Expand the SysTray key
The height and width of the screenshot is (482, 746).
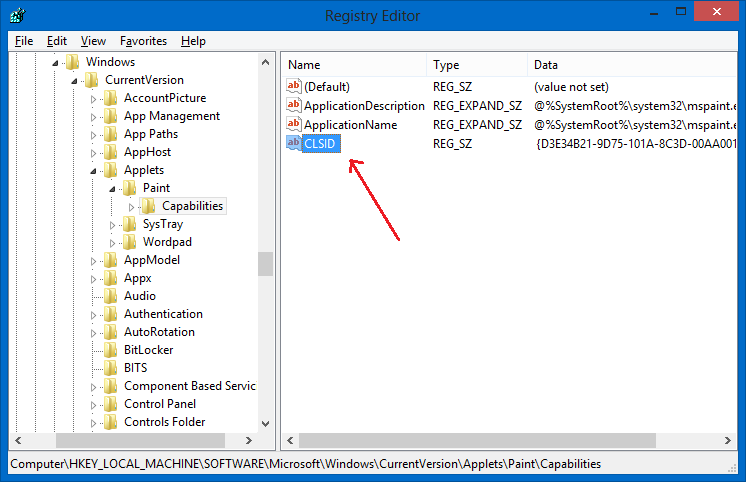112,225
